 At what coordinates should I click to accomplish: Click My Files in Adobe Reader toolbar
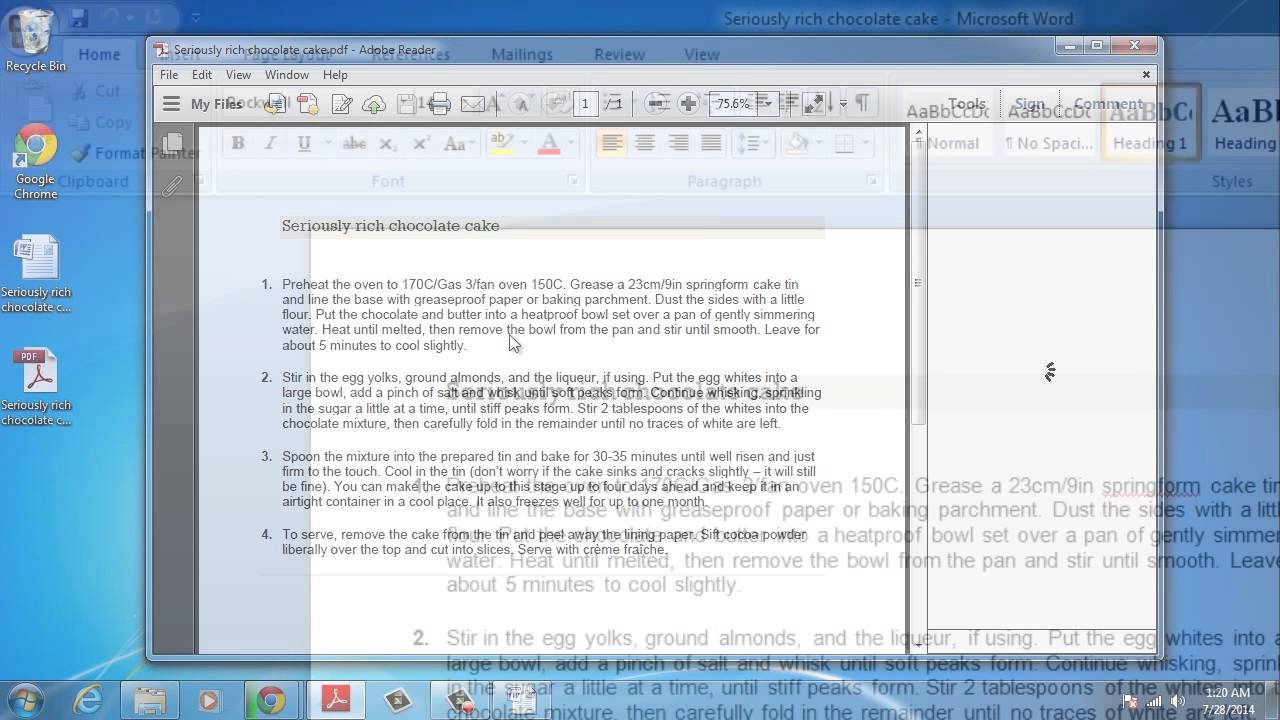tap(217, 104)
